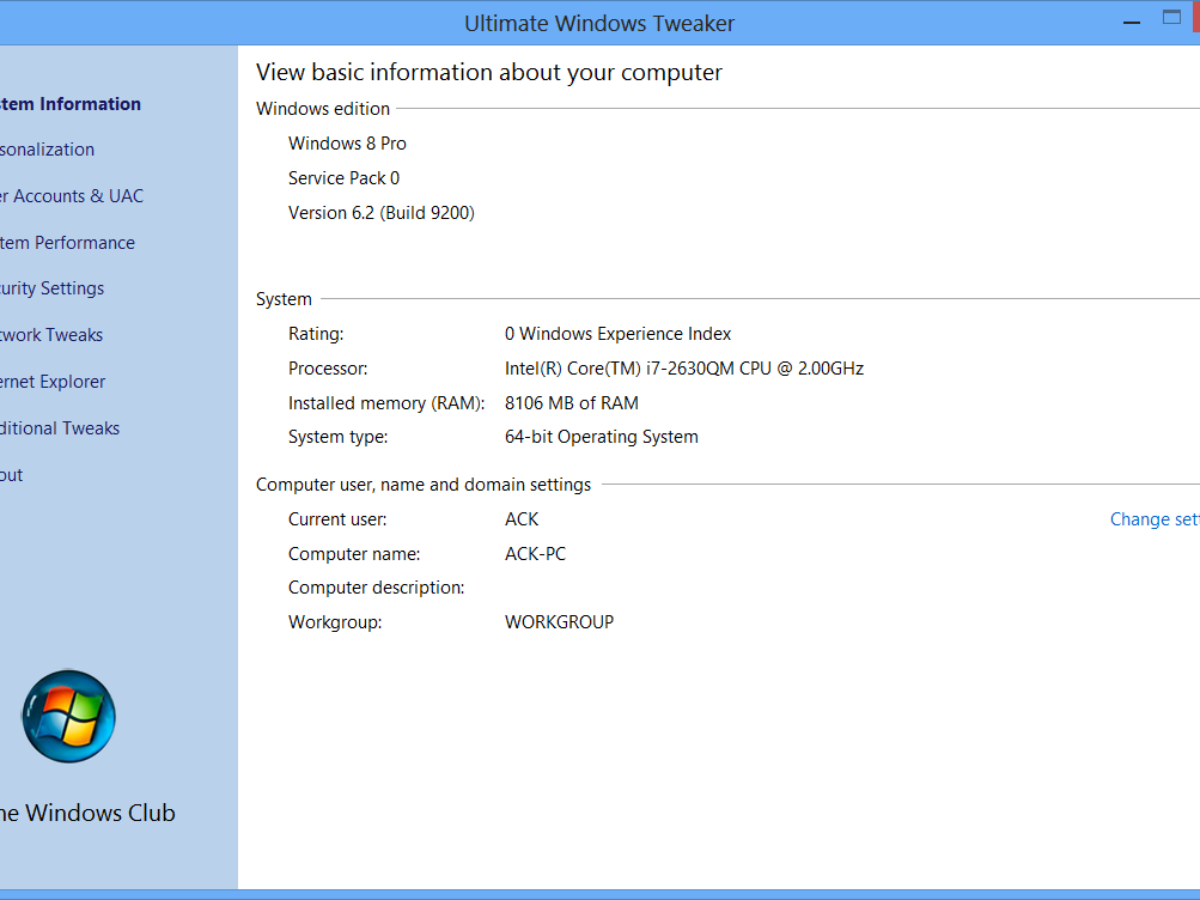
Task: Open the System Information section
Action: click(x=70, y=104)
